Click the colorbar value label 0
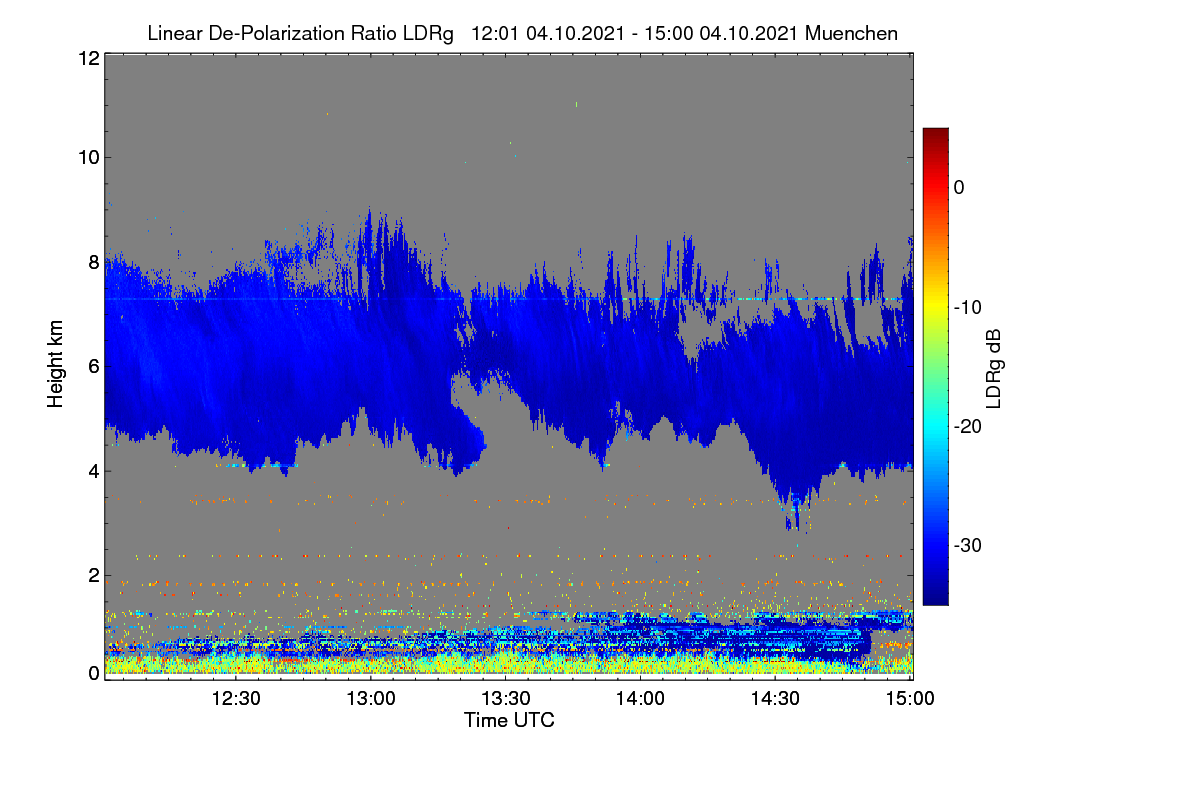1200x800 pixels. coord(959,187)
